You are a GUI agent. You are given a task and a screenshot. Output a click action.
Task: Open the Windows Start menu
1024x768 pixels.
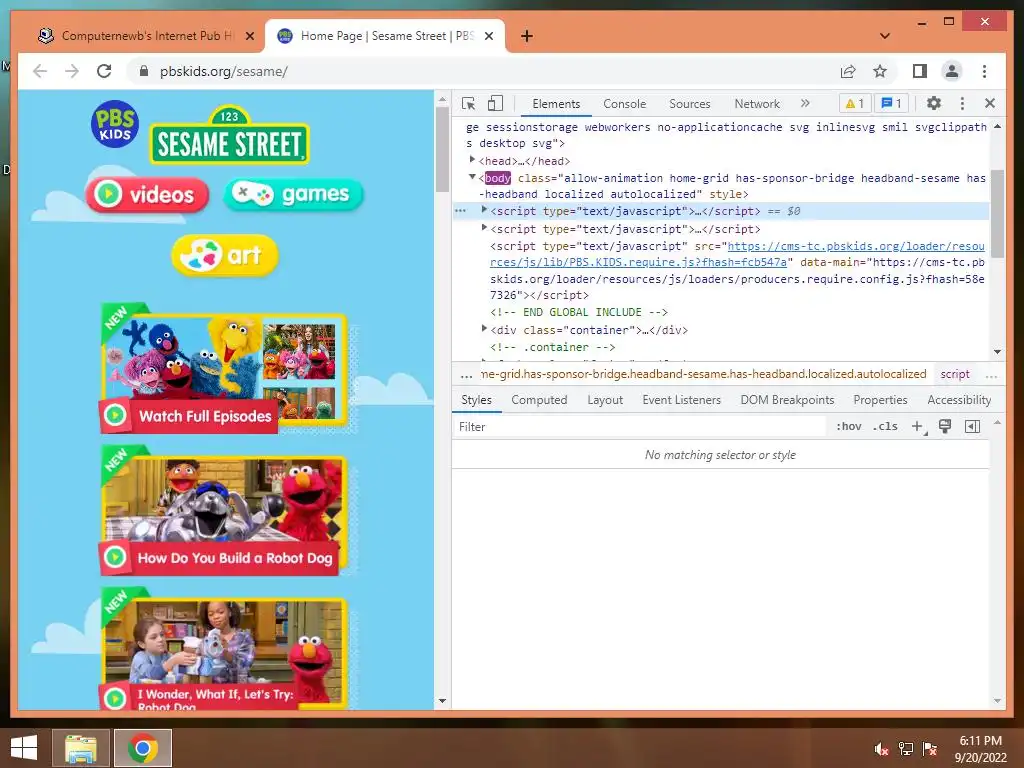pos(24,748)
